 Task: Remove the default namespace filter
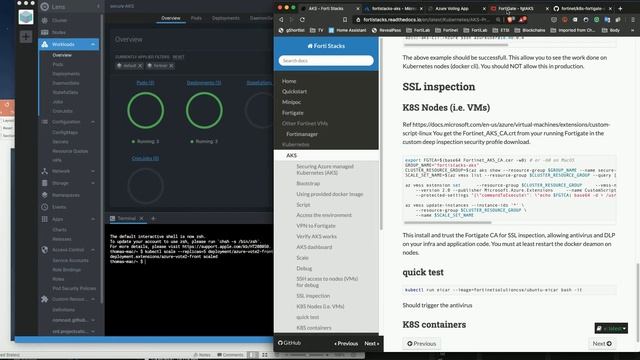click(140, 65)
